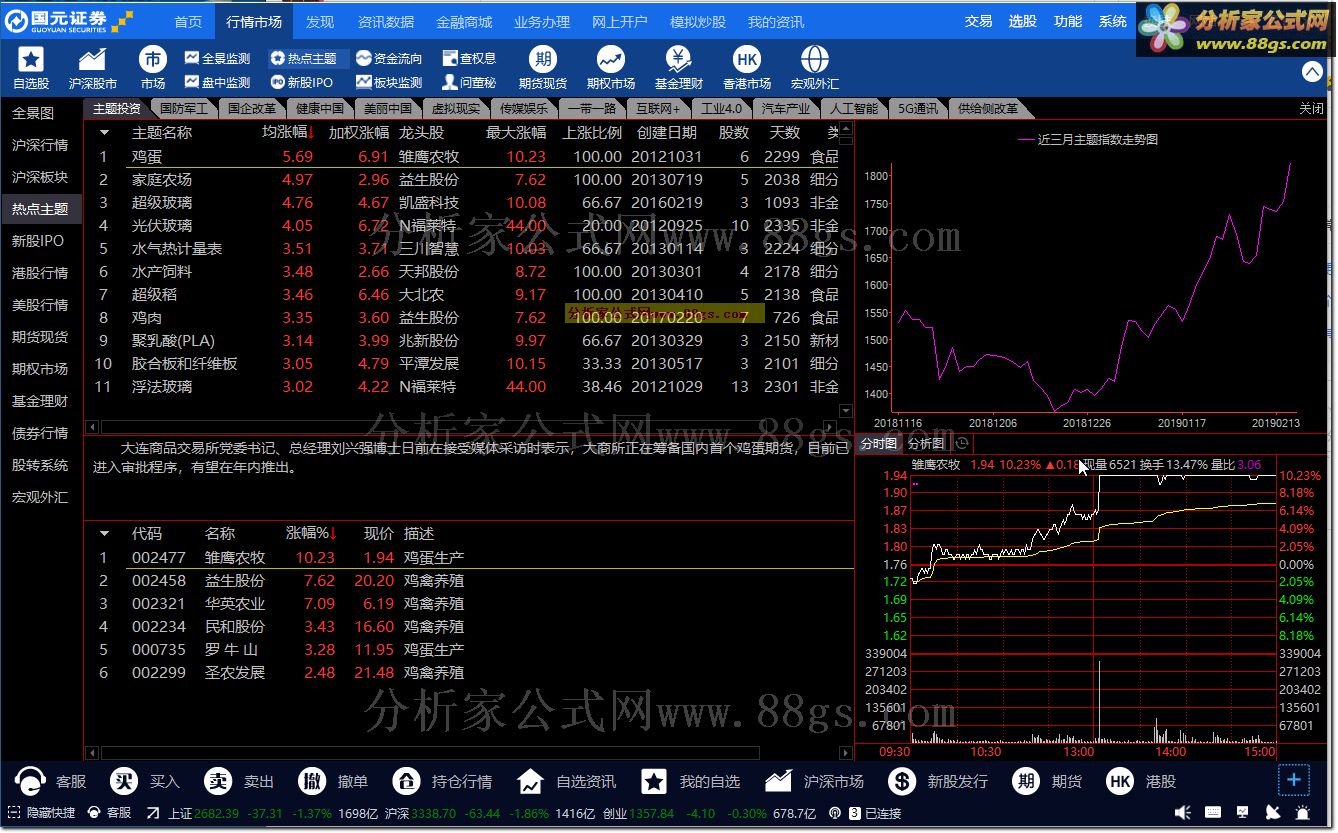Click the theme table scroll-up arrow

847,131
